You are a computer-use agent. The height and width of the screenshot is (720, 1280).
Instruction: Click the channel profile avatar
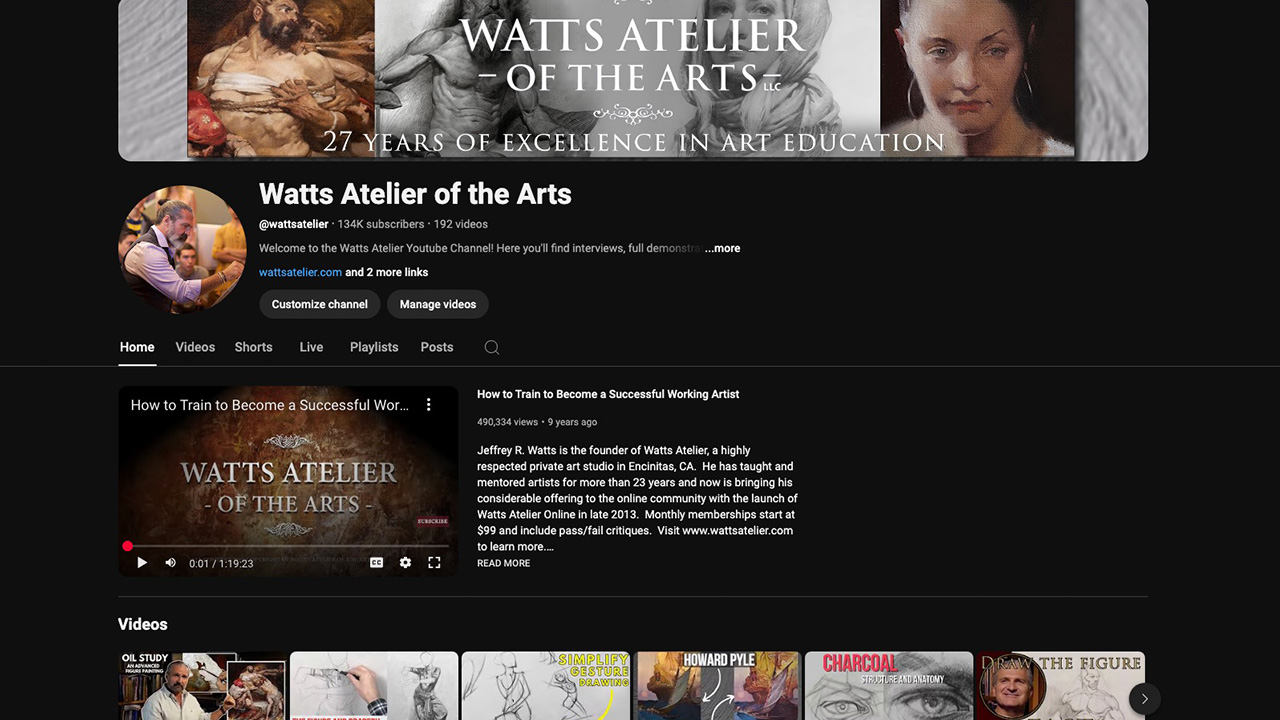pyautogui.click(x=182, y=250)
